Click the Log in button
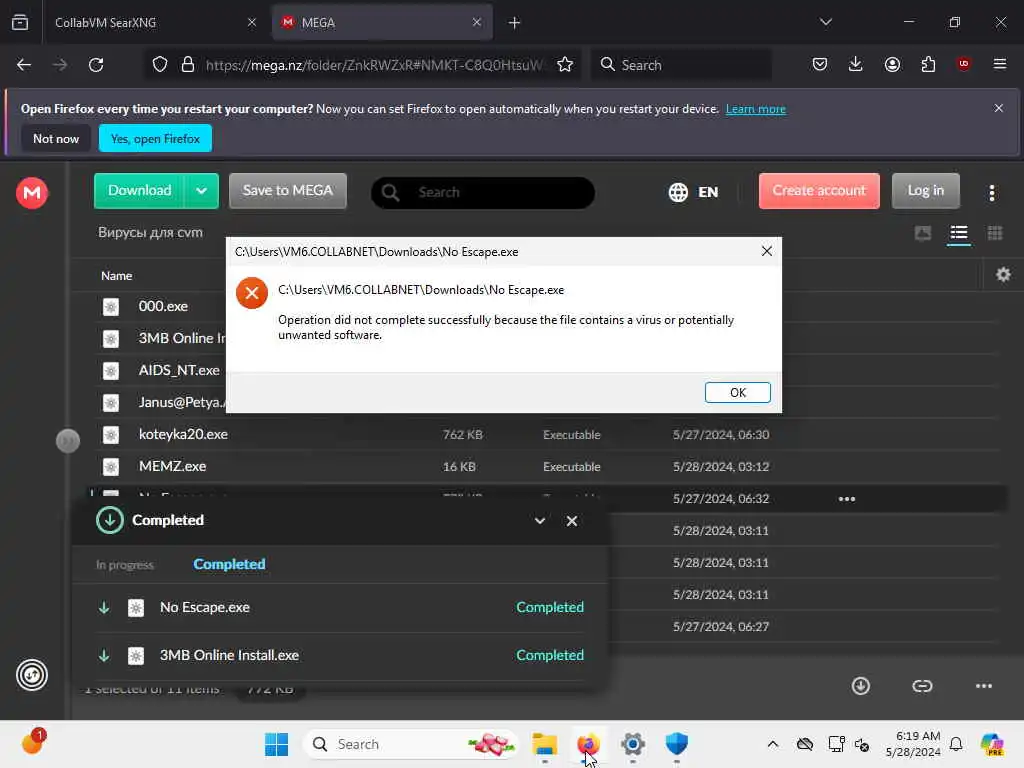1024x768 pixels. tap(925, 191)
